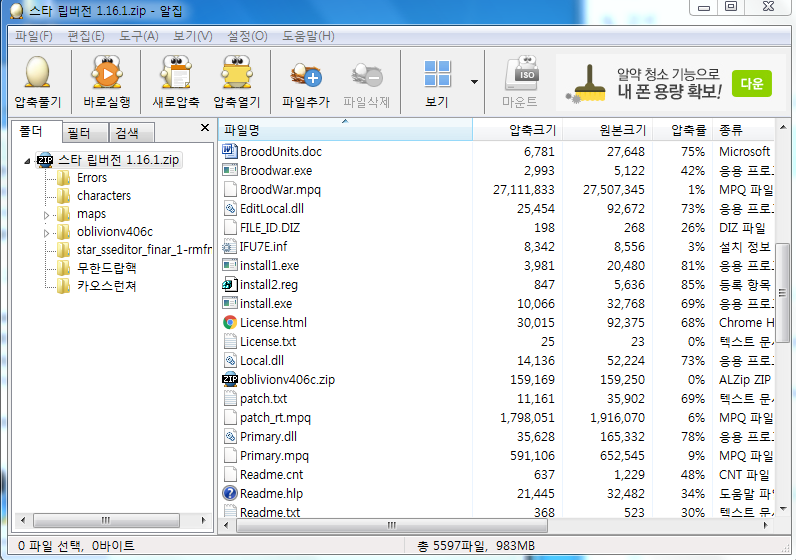796x560 pixels.
Task: Sort by the 압축크기 column header
Action: pyautogui.click(x=517, y=130)
